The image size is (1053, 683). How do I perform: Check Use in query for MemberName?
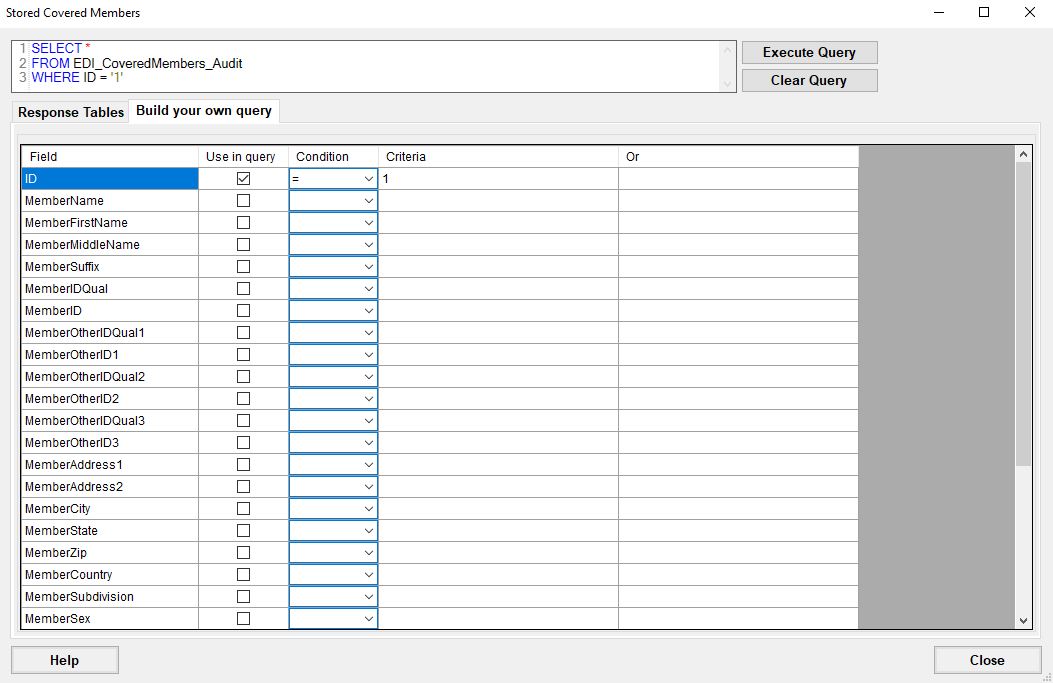243,201
